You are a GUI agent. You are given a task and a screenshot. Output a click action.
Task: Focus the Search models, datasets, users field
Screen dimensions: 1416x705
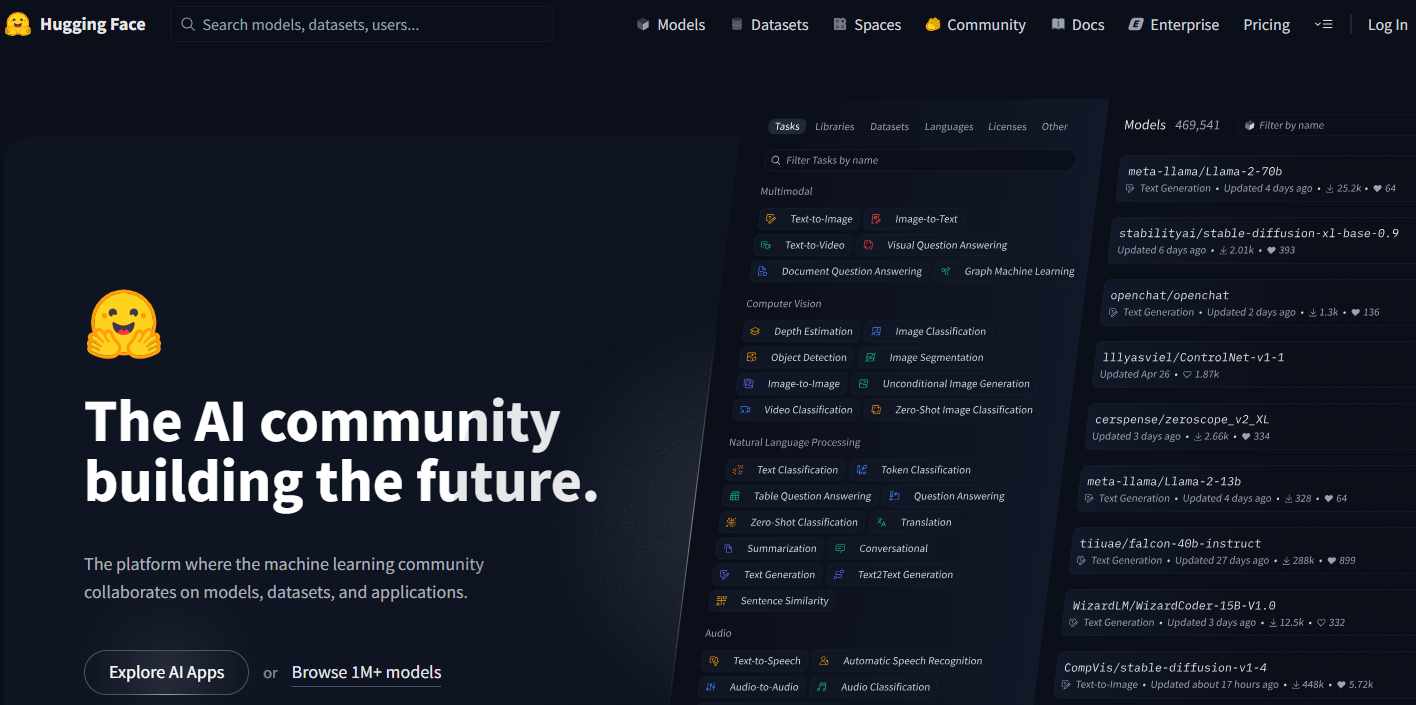point(362,24)
